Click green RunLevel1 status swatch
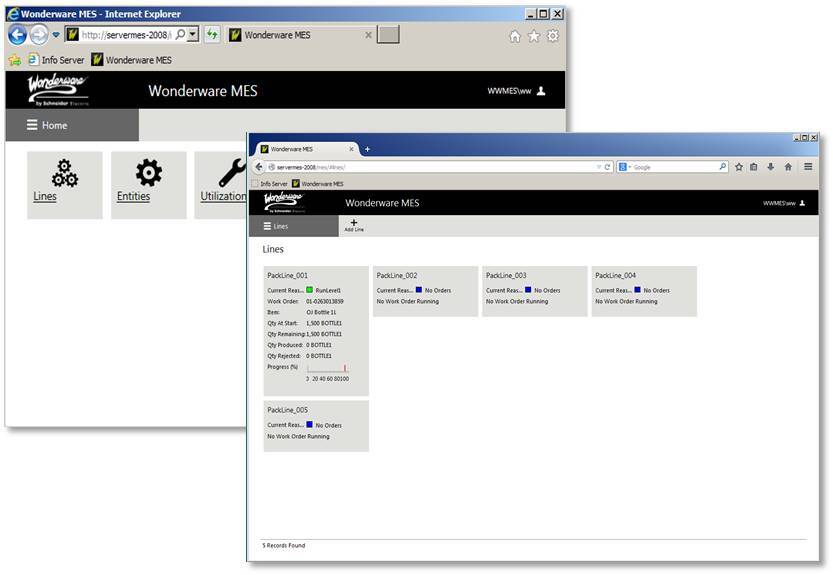This screenshot has height=575, width=833. coord(310,290)
